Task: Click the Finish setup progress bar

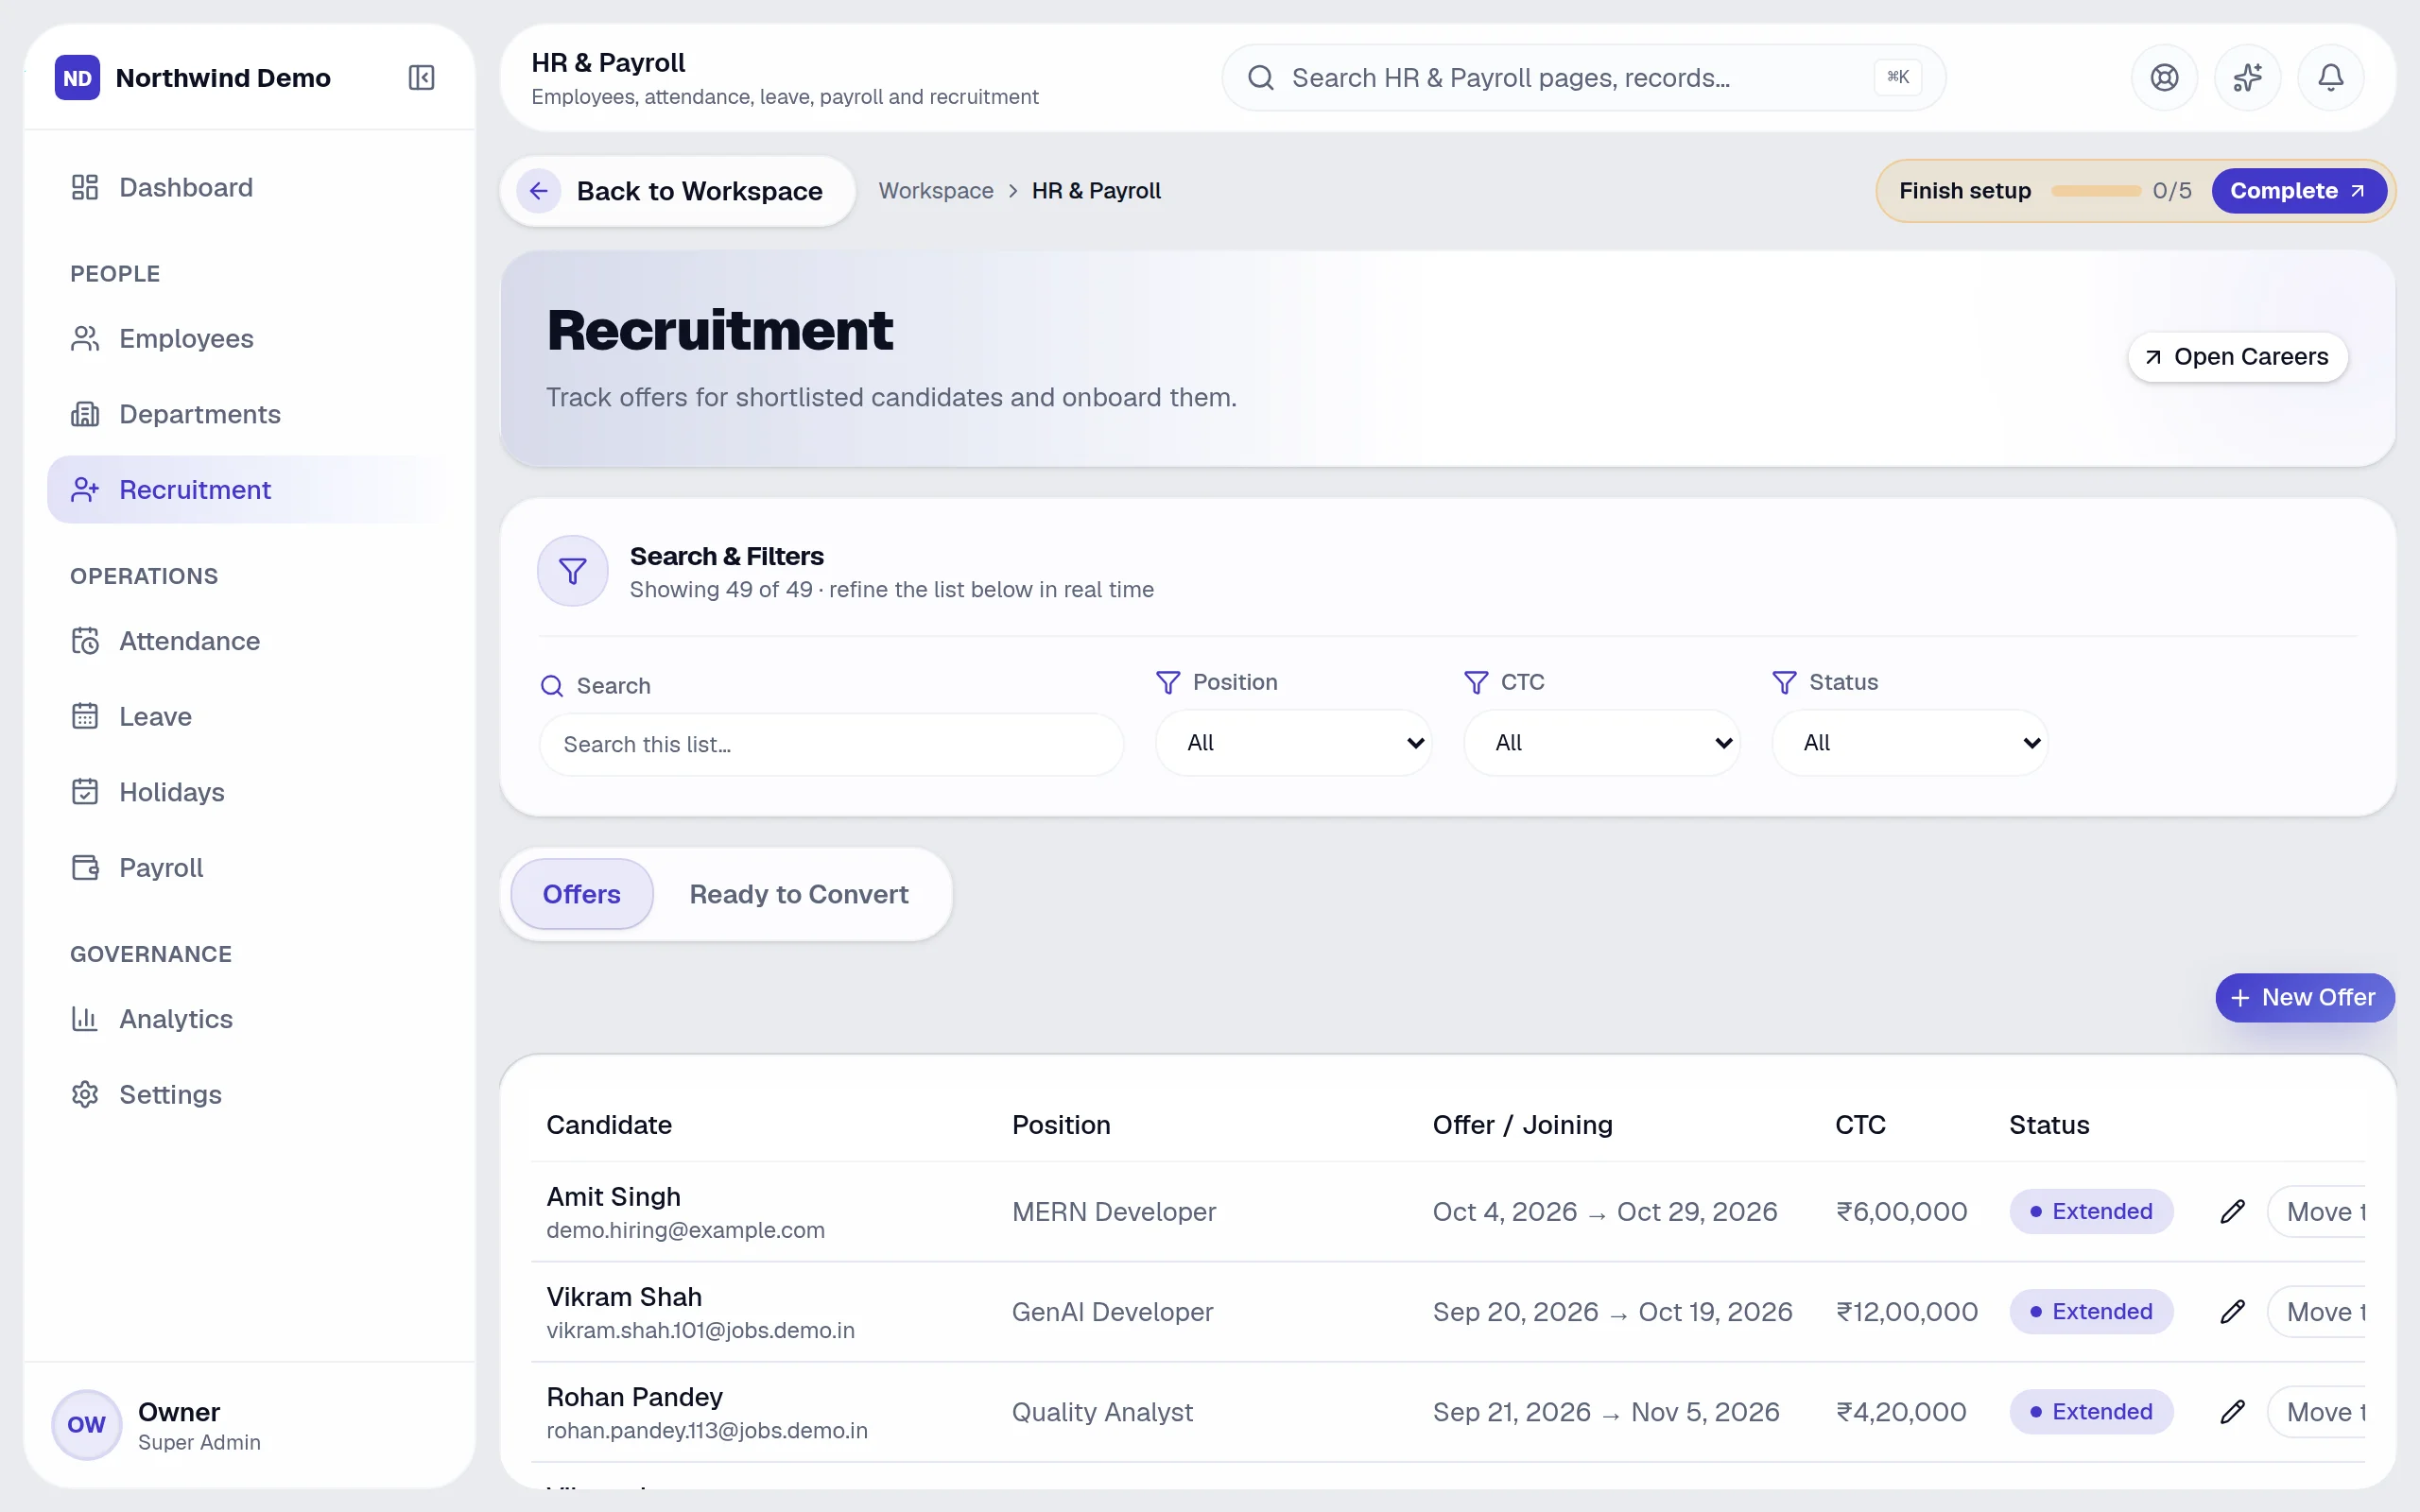Action: pos(2096,191)
